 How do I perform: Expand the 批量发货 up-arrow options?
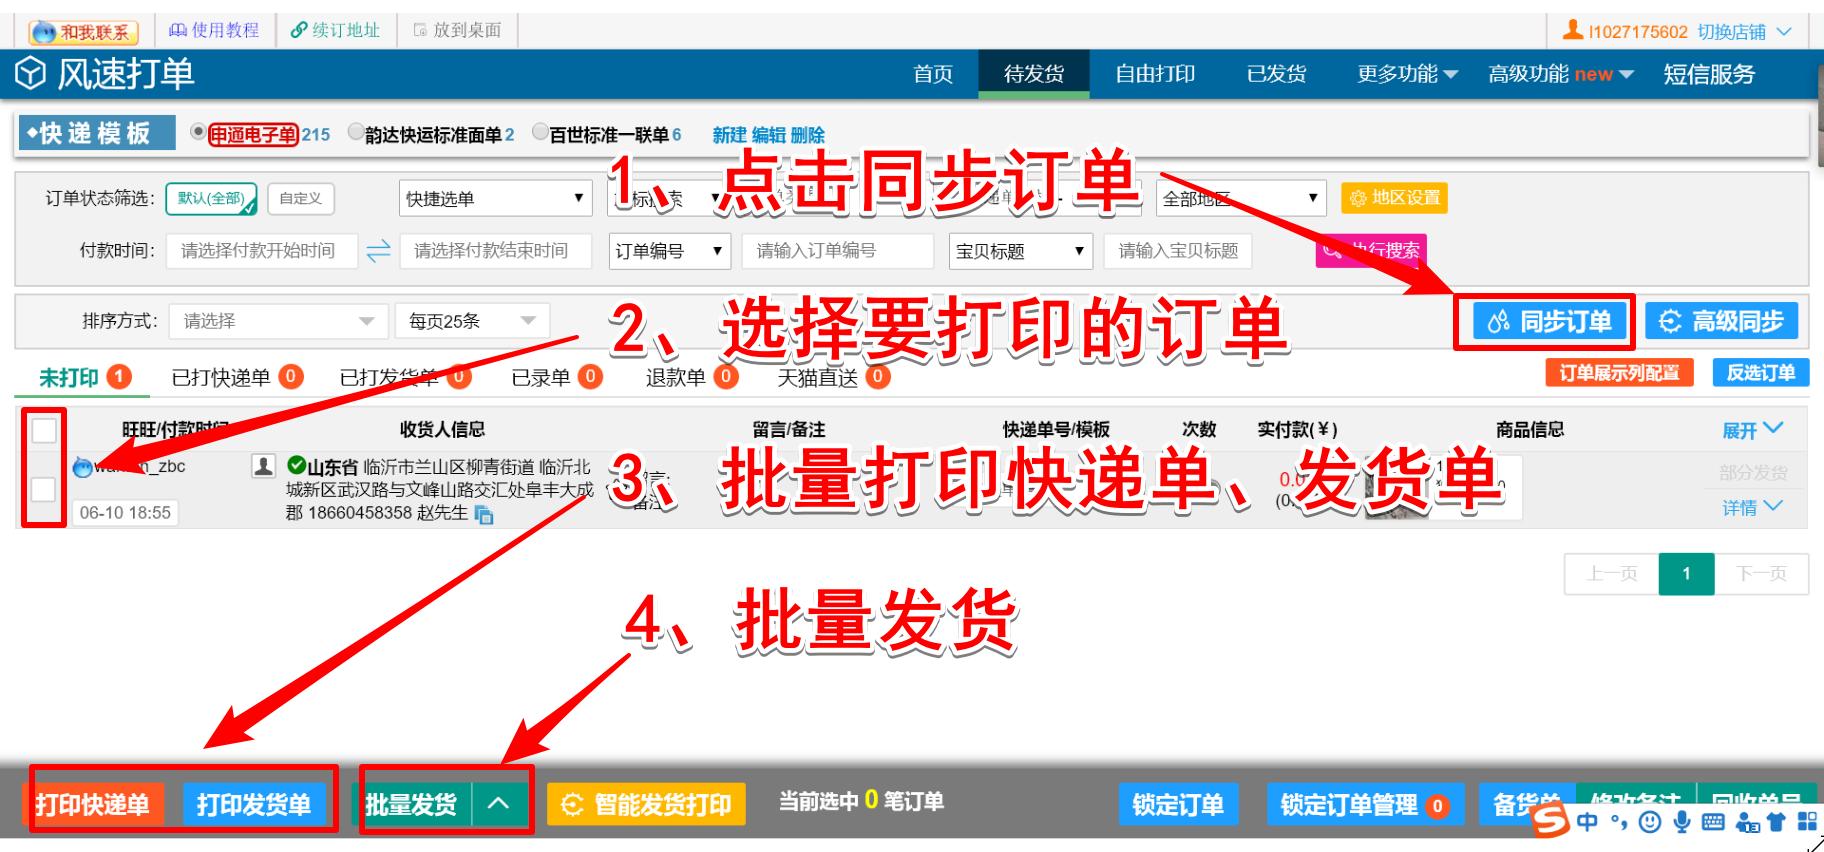click(499, 804)
